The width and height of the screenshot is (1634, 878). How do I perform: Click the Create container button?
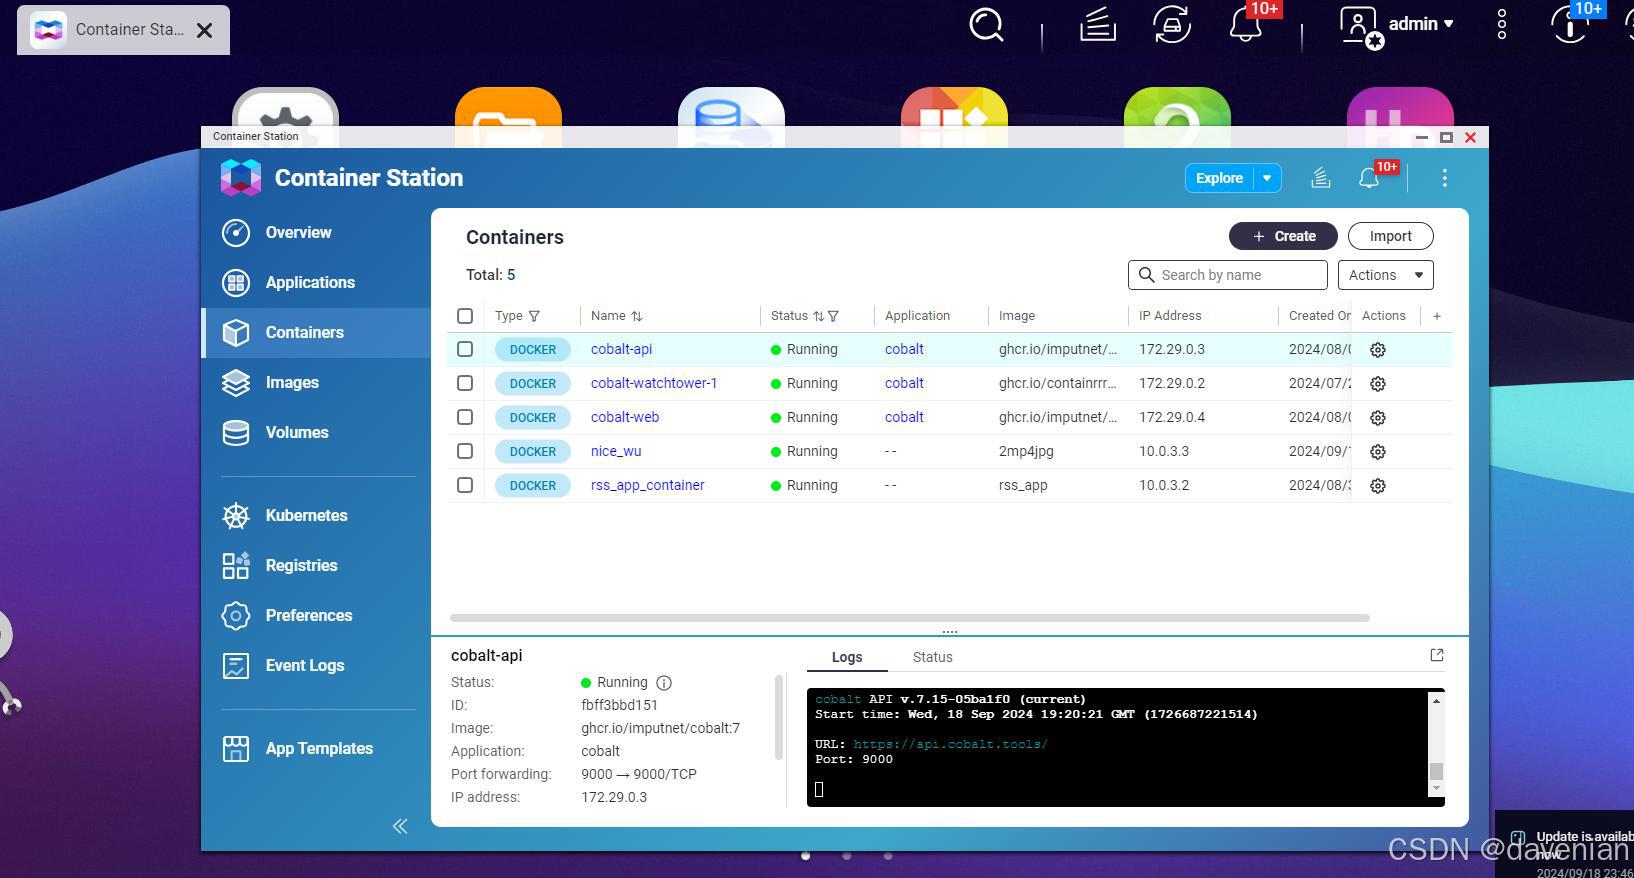[x=1283, y=236]
